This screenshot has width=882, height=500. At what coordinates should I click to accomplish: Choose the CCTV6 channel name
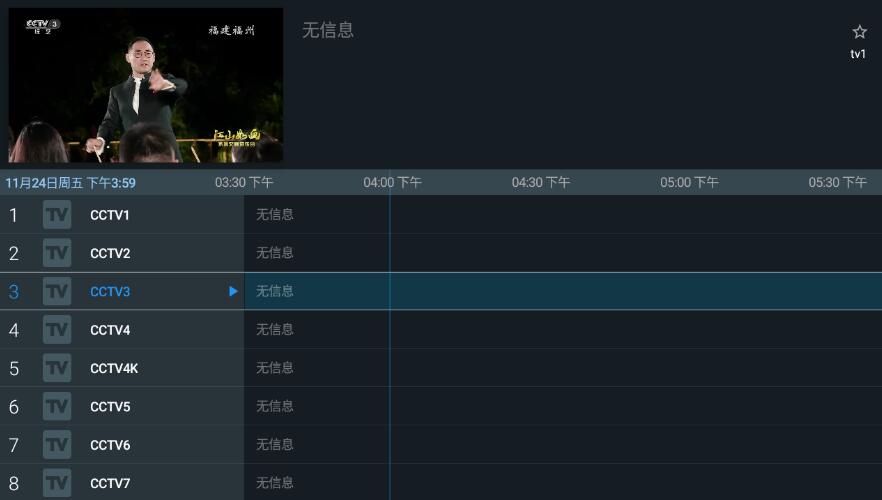[110, 445]
